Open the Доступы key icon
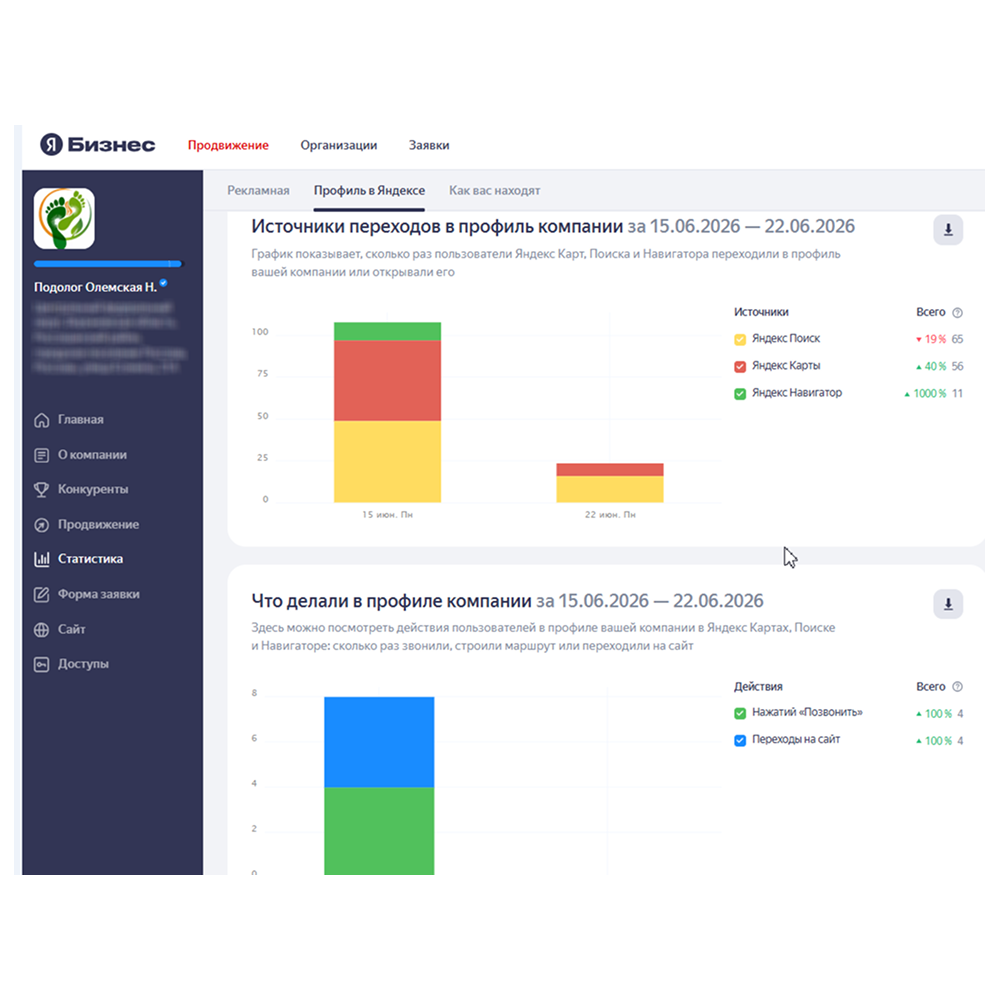This screenshot has height=1000, width=1000. coord(41,664)
